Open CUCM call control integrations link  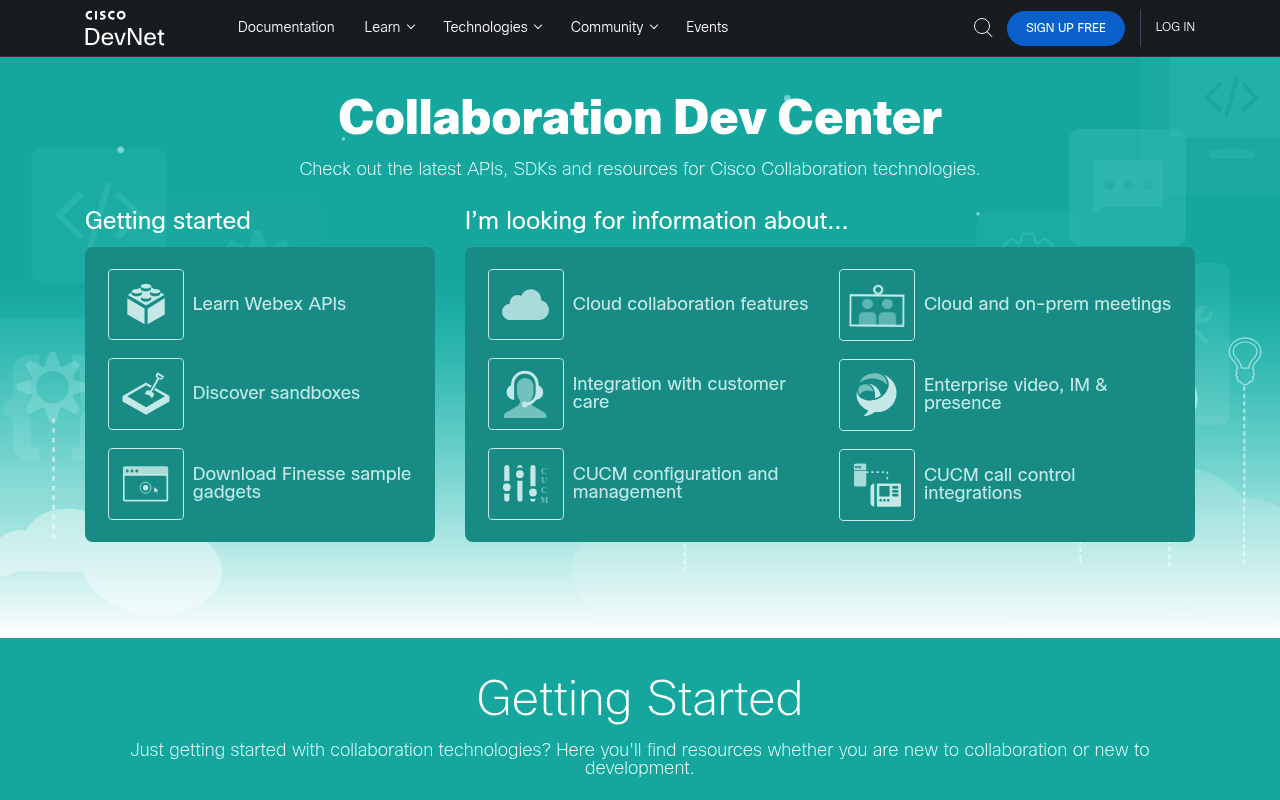[999, 484]
